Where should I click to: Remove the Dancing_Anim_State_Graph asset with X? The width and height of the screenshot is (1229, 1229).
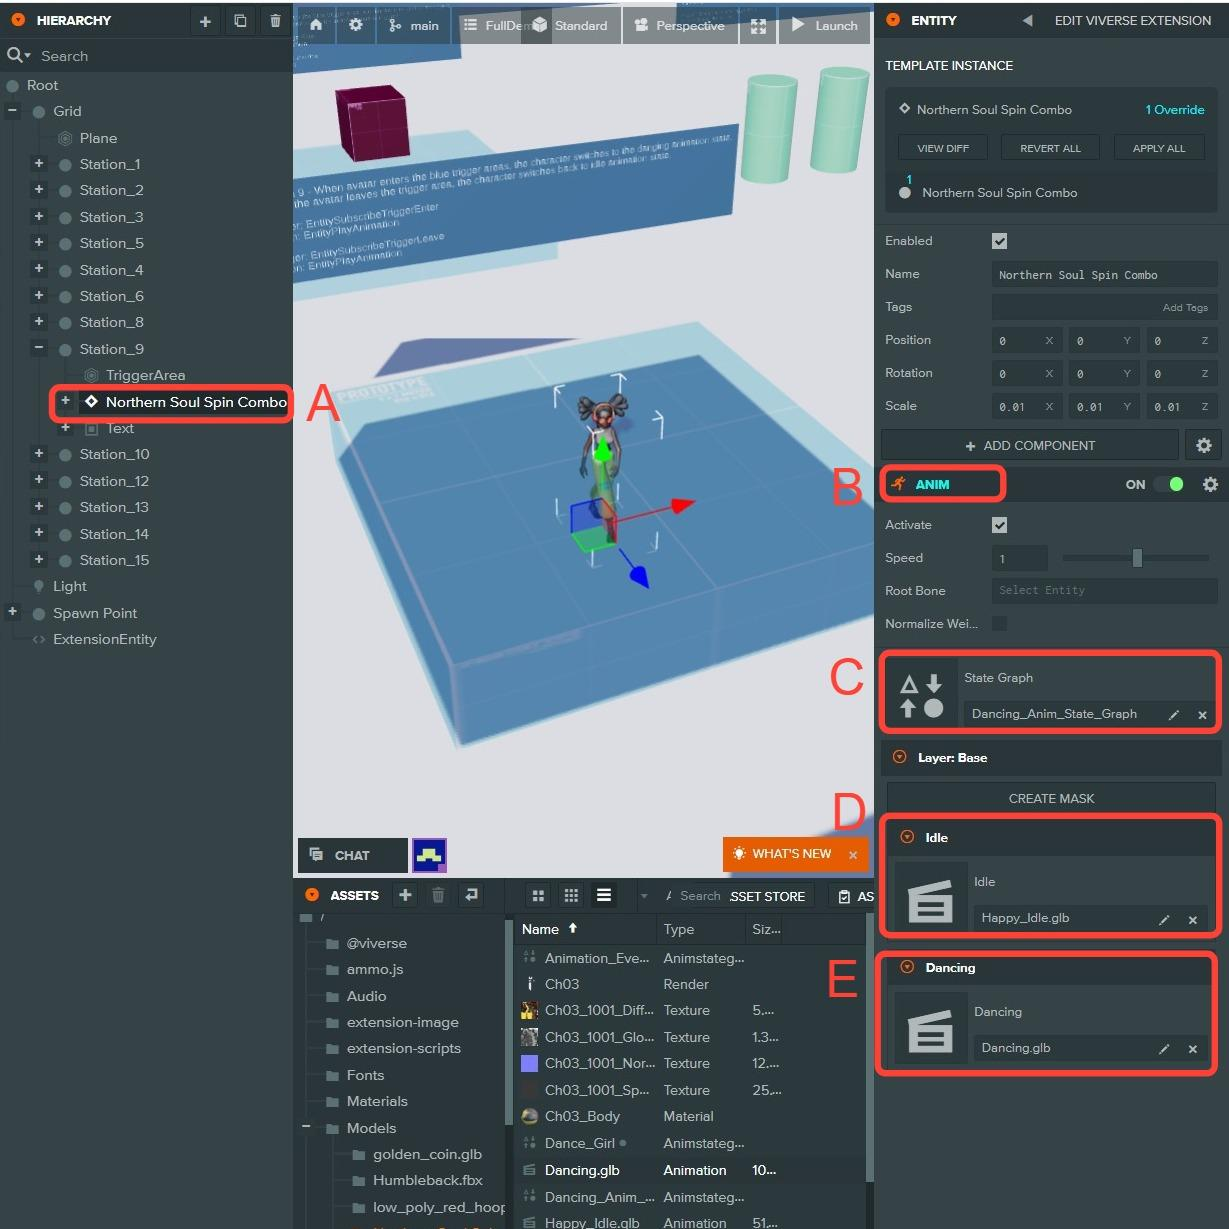point(1202,715)
